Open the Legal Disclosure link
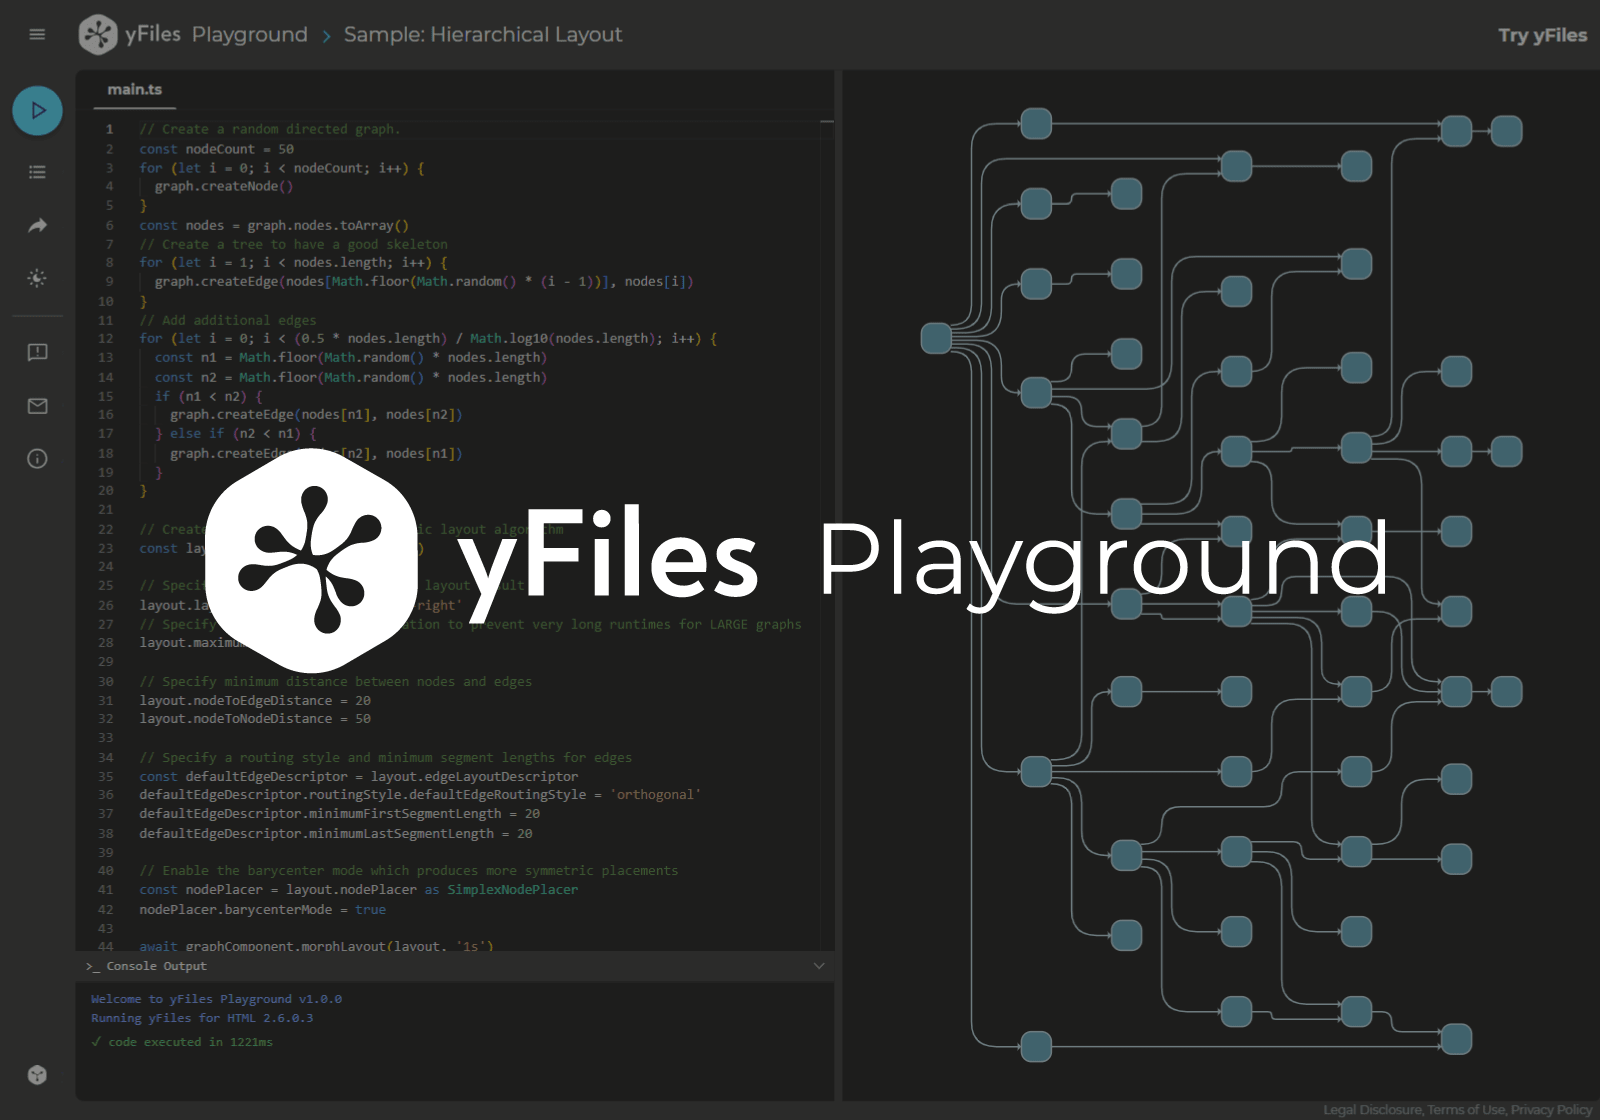1600x1120 pixels. click(x=1372, y=1109)
